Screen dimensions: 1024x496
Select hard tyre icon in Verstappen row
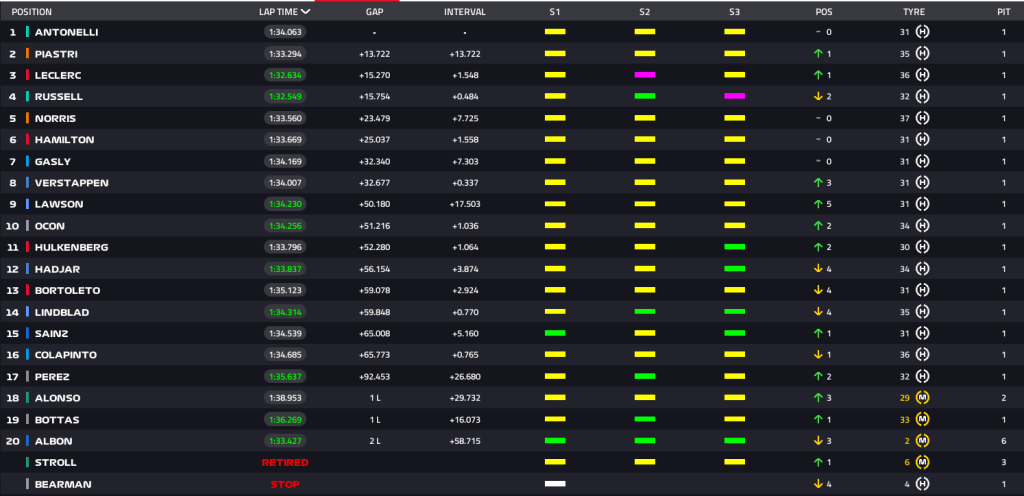923,183
